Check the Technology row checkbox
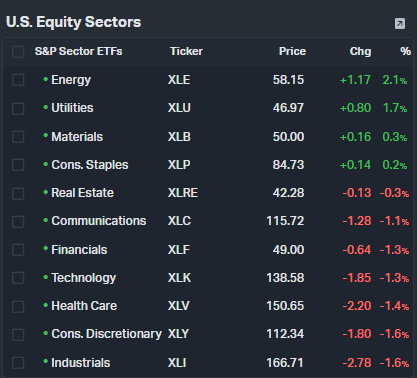 18,278
